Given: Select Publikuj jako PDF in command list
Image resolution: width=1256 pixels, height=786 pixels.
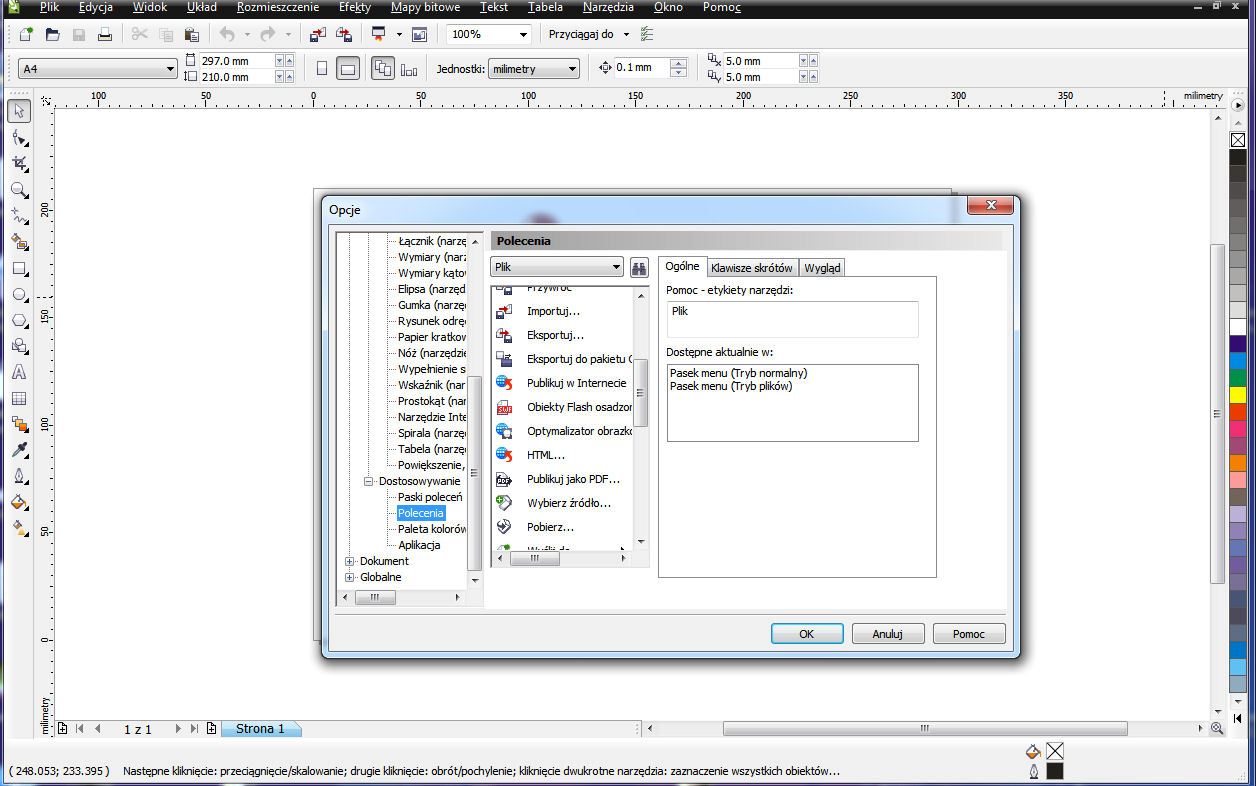Looking at the screenshot, I should click(x=573, y=479).
